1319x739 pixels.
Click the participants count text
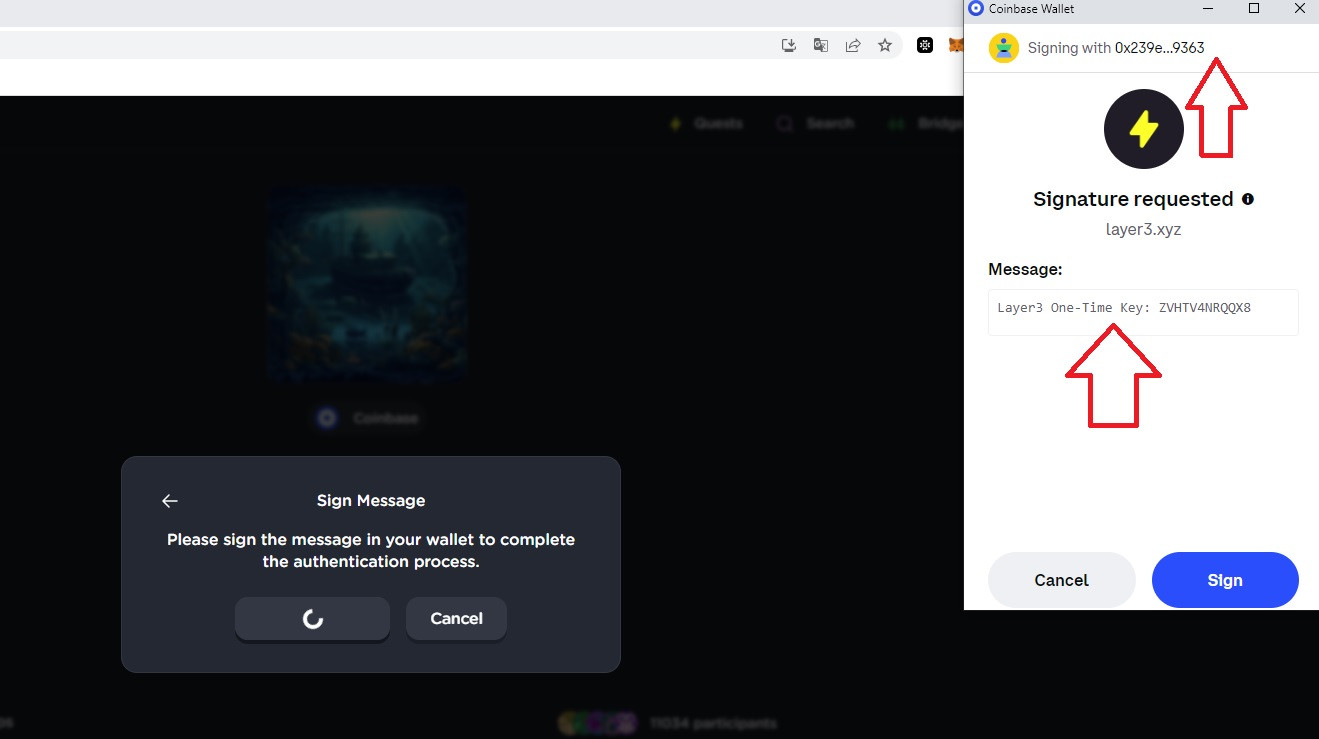pyautogui.click(x=713, y=723)
